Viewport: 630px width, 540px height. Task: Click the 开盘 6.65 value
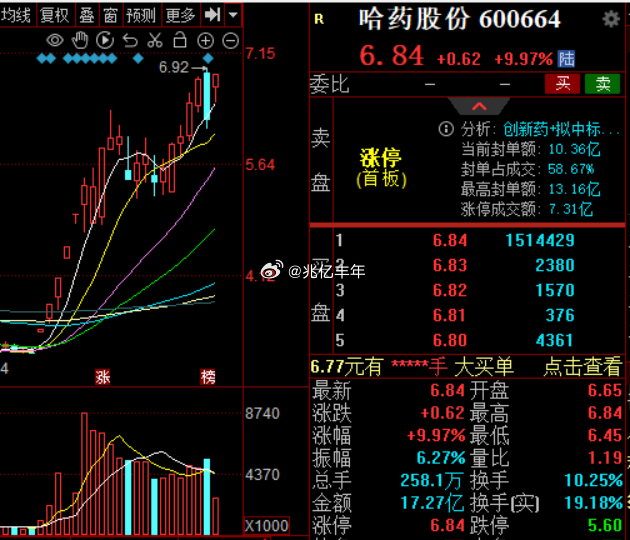point(605,390)
